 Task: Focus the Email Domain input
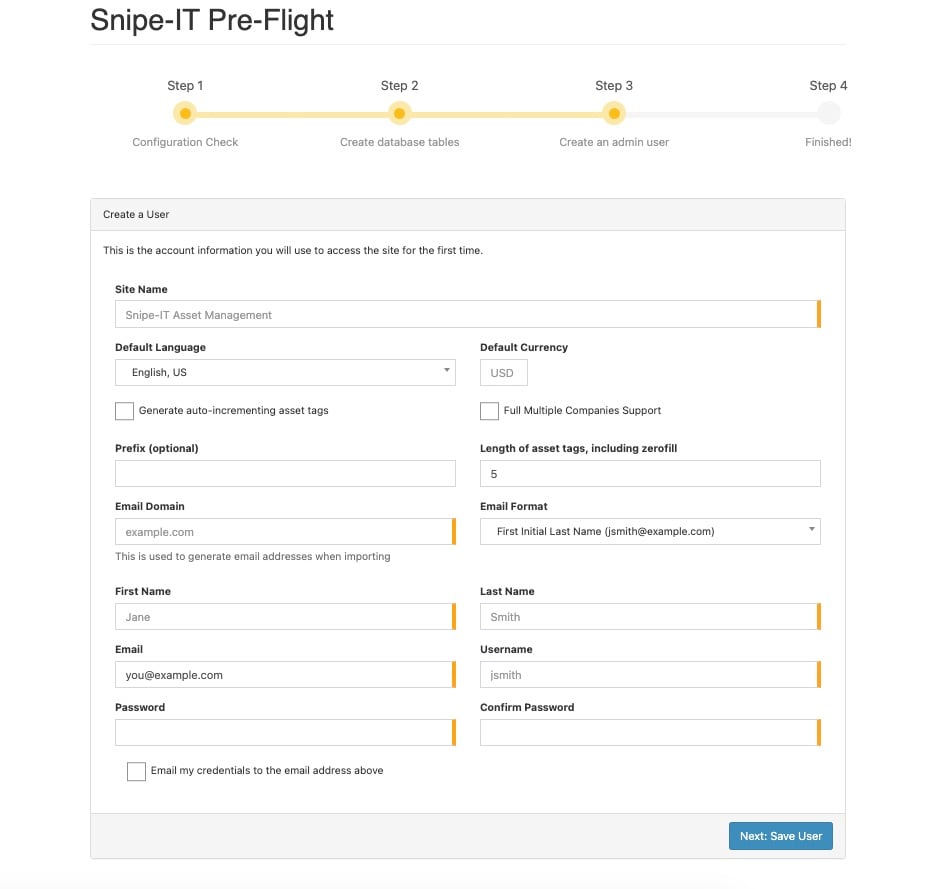click(285, 532)
